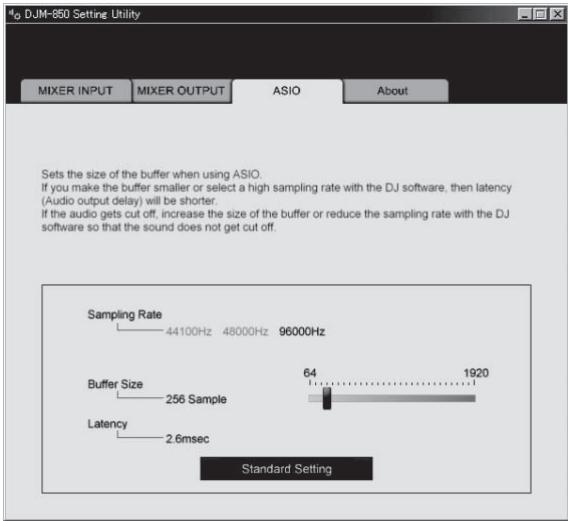Click the 96000Hz sampling rate value
This screenshot has width=568, height=521.
click(302, 331)
